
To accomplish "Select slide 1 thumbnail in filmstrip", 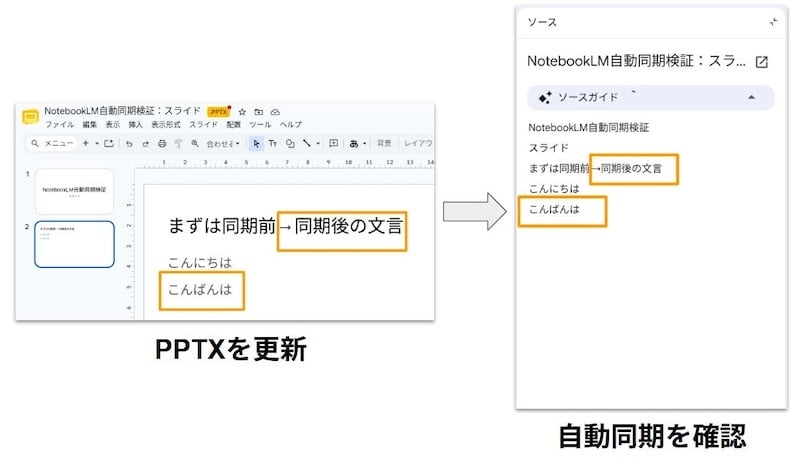I will tap(74, 191).
